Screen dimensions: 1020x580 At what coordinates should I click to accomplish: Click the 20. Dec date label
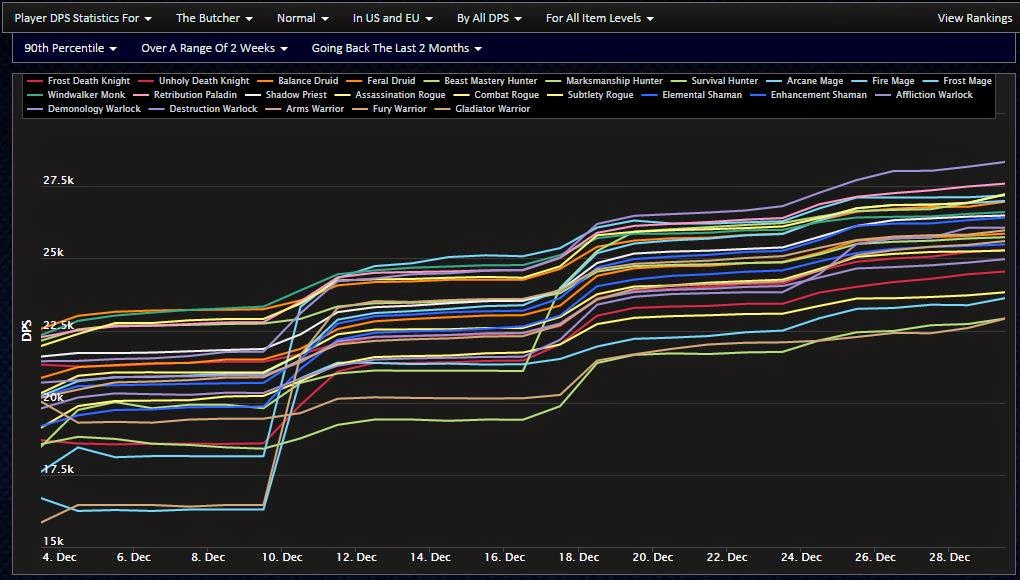(652, 557)
